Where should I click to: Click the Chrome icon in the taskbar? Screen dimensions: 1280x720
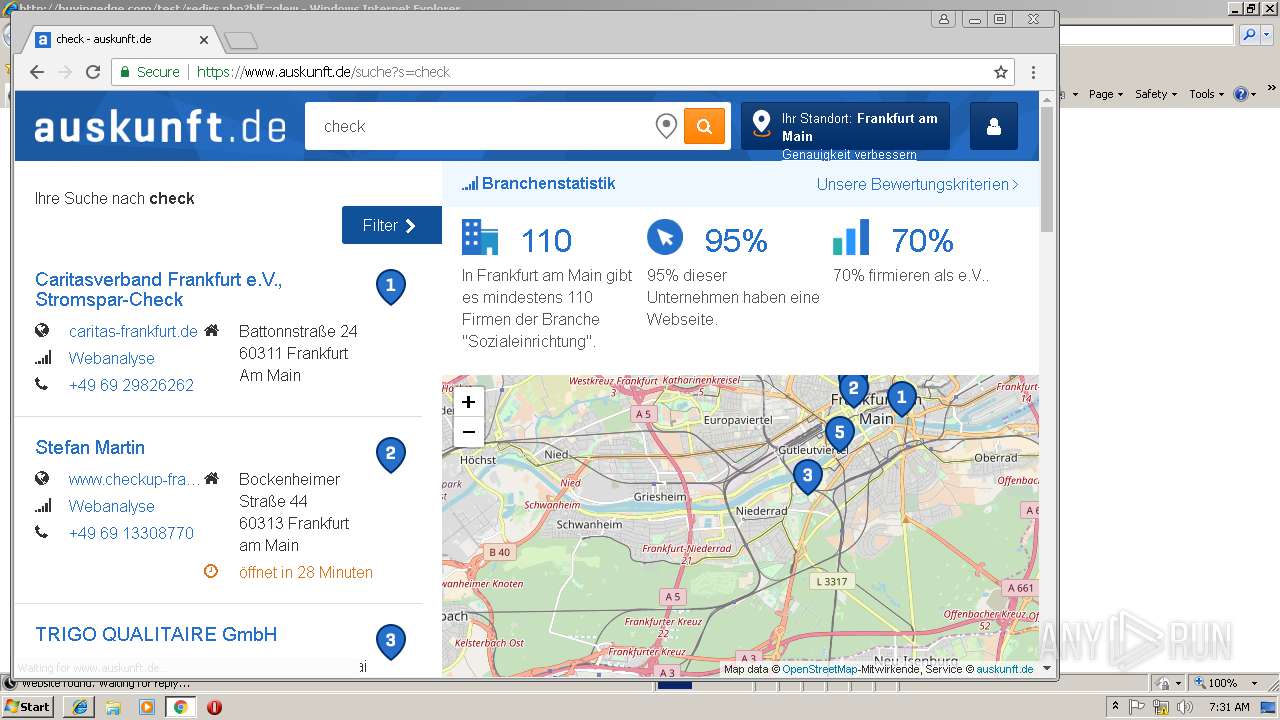click(x=180, y=706)
